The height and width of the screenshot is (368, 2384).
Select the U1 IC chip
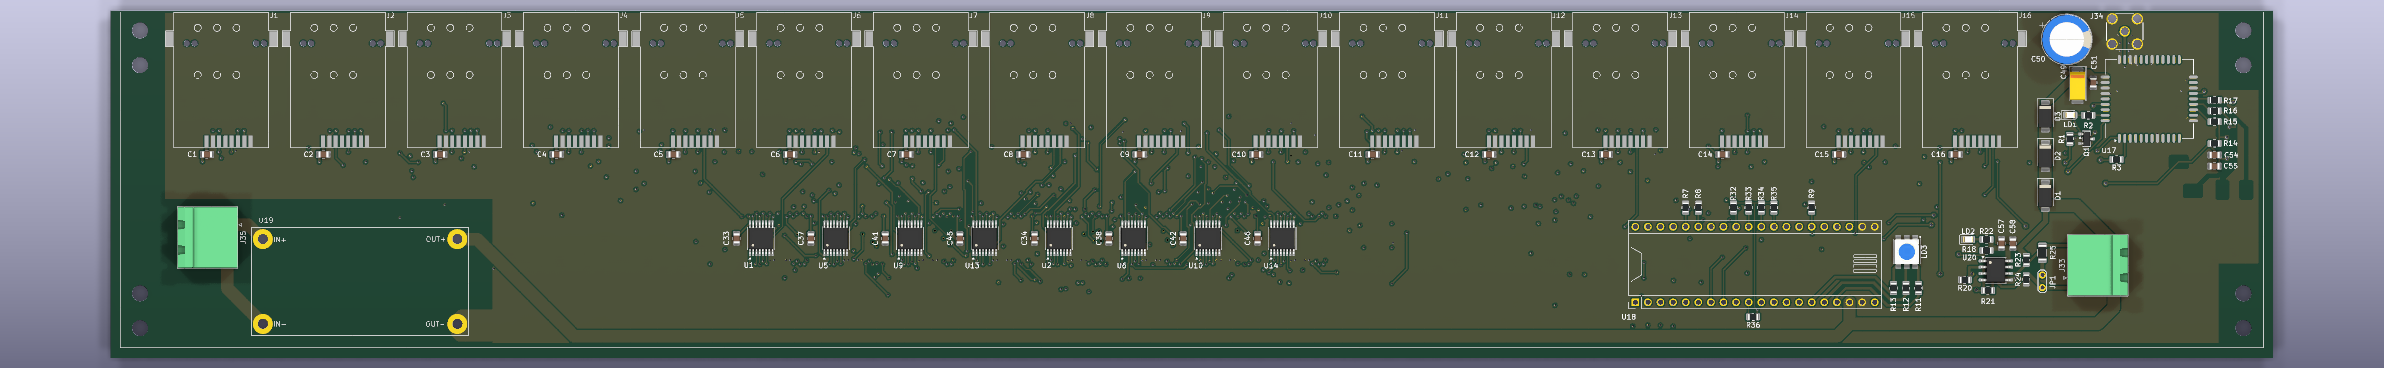pyautogui.click(x=761, y=238)
